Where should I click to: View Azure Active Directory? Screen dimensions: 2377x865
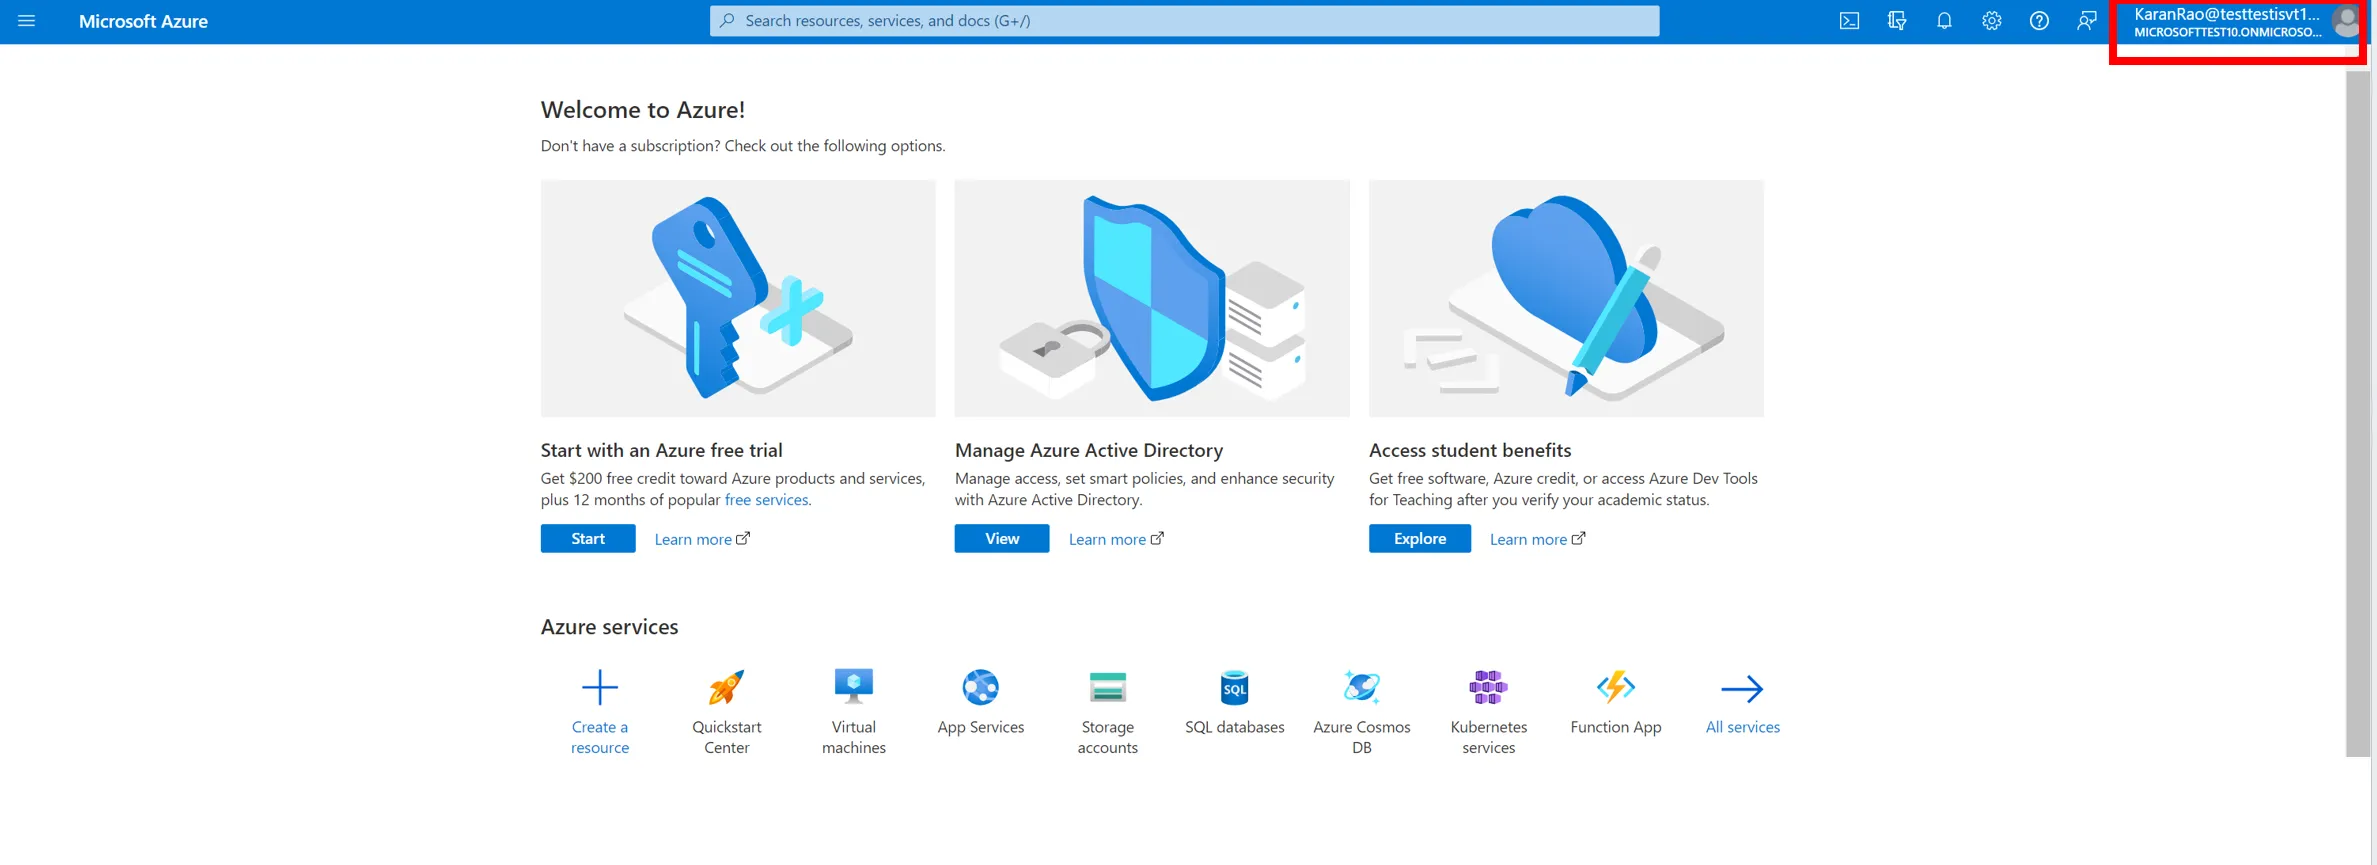tap(1002, 538)
